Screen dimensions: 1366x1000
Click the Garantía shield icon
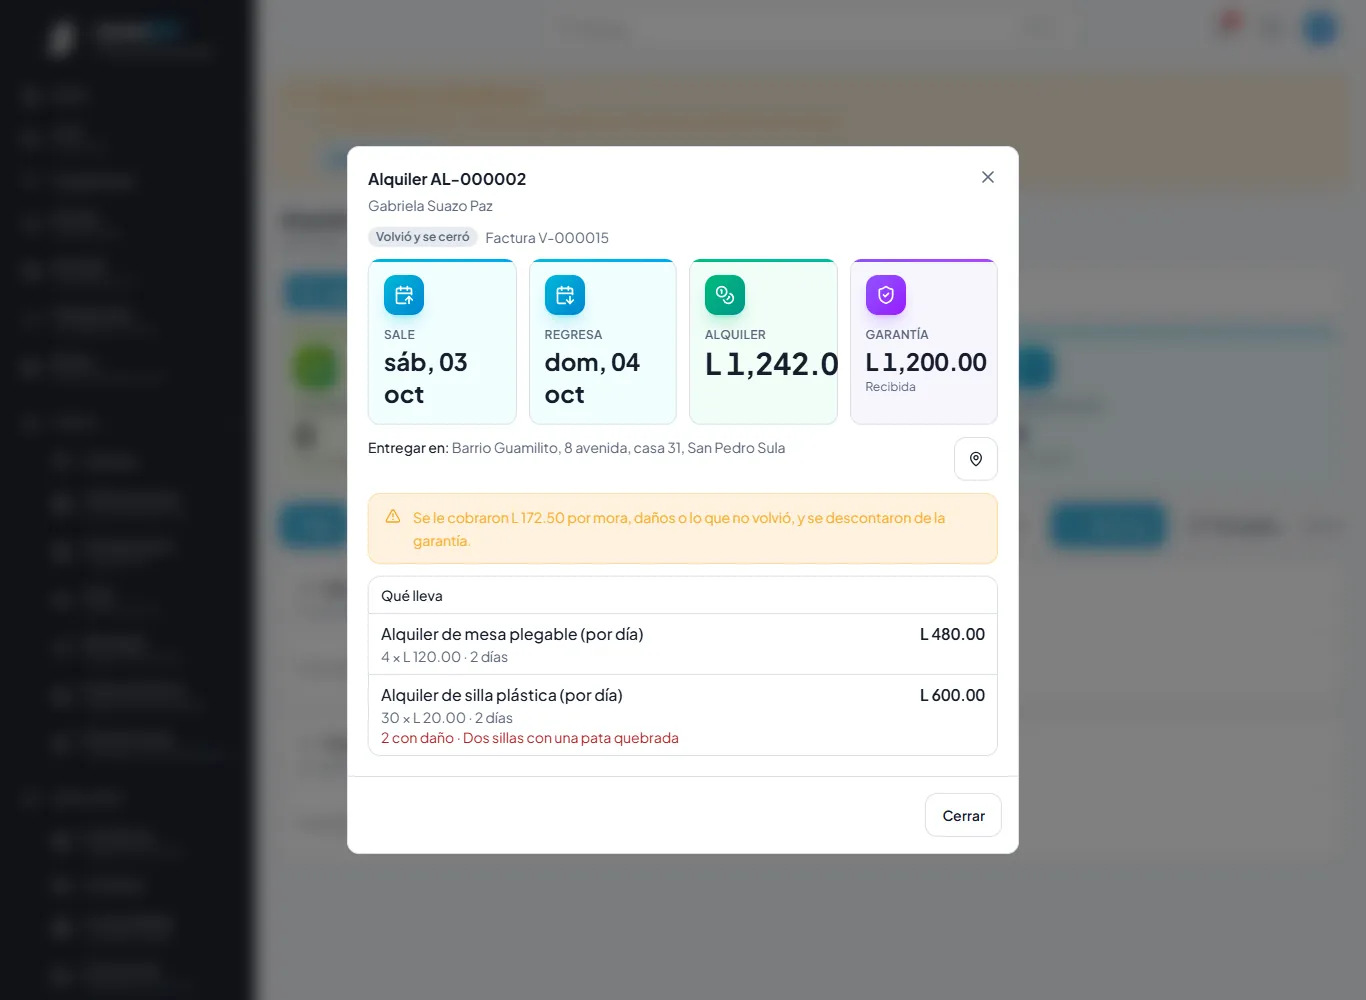tap(886, 295)
